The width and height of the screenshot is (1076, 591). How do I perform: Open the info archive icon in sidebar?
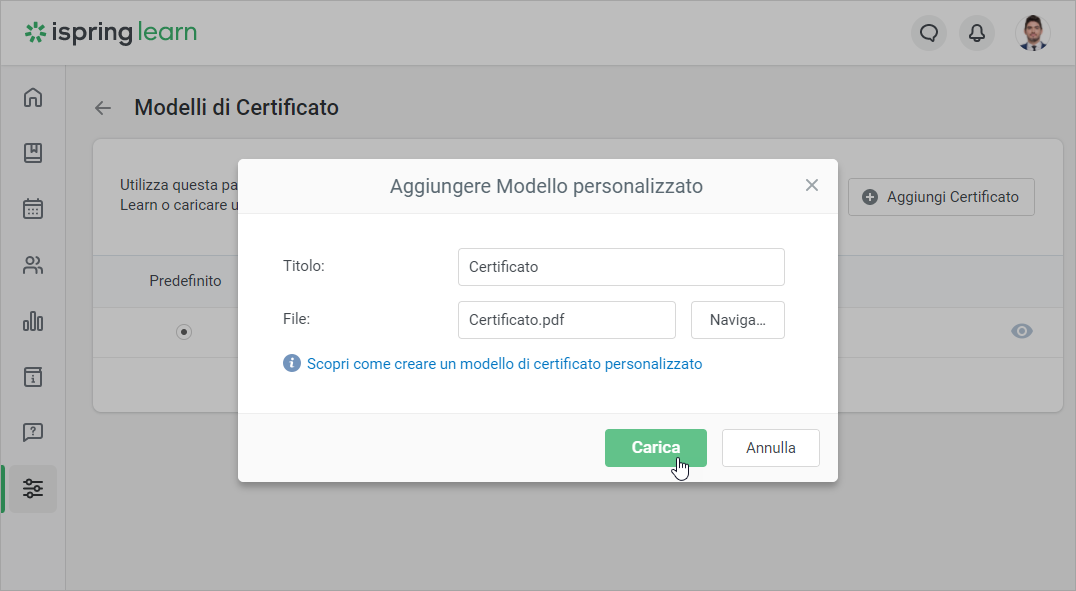coord(33,377)
